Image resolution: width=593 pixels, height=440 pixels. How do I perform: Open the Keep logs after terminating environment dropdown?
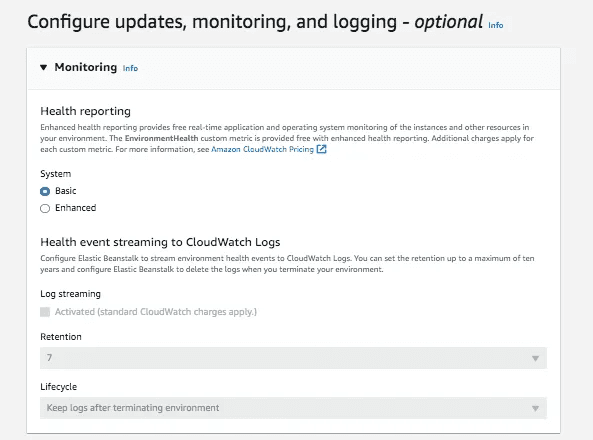[293, 408]
